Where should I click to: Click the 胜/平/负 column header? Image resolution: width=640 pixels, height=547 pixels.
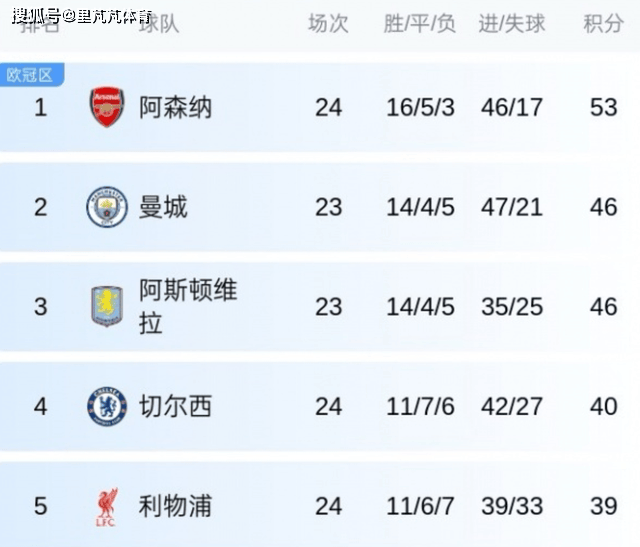(420, 24)
